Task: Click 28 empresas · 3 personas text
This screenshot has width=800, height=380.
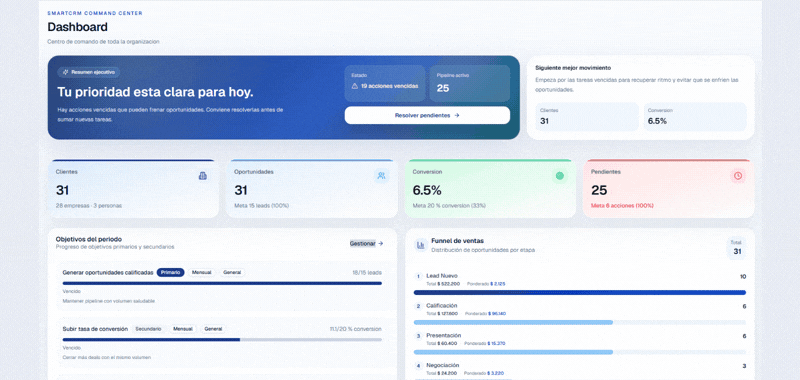Action: 89,206
